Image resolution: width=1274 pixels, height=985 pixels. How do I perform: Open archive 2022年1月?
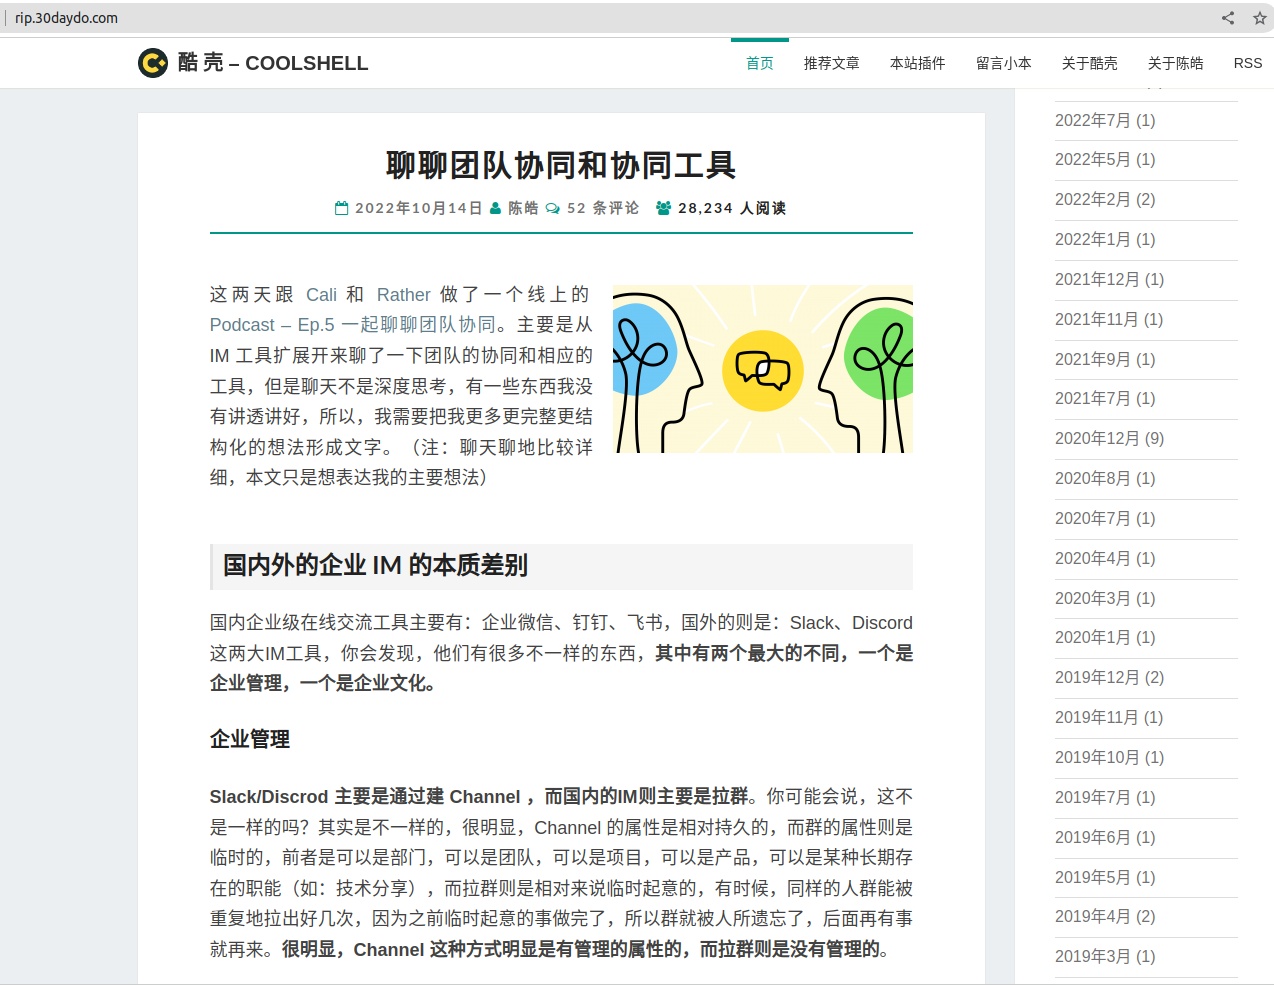pyautogui.click(x=1105, y=239)
